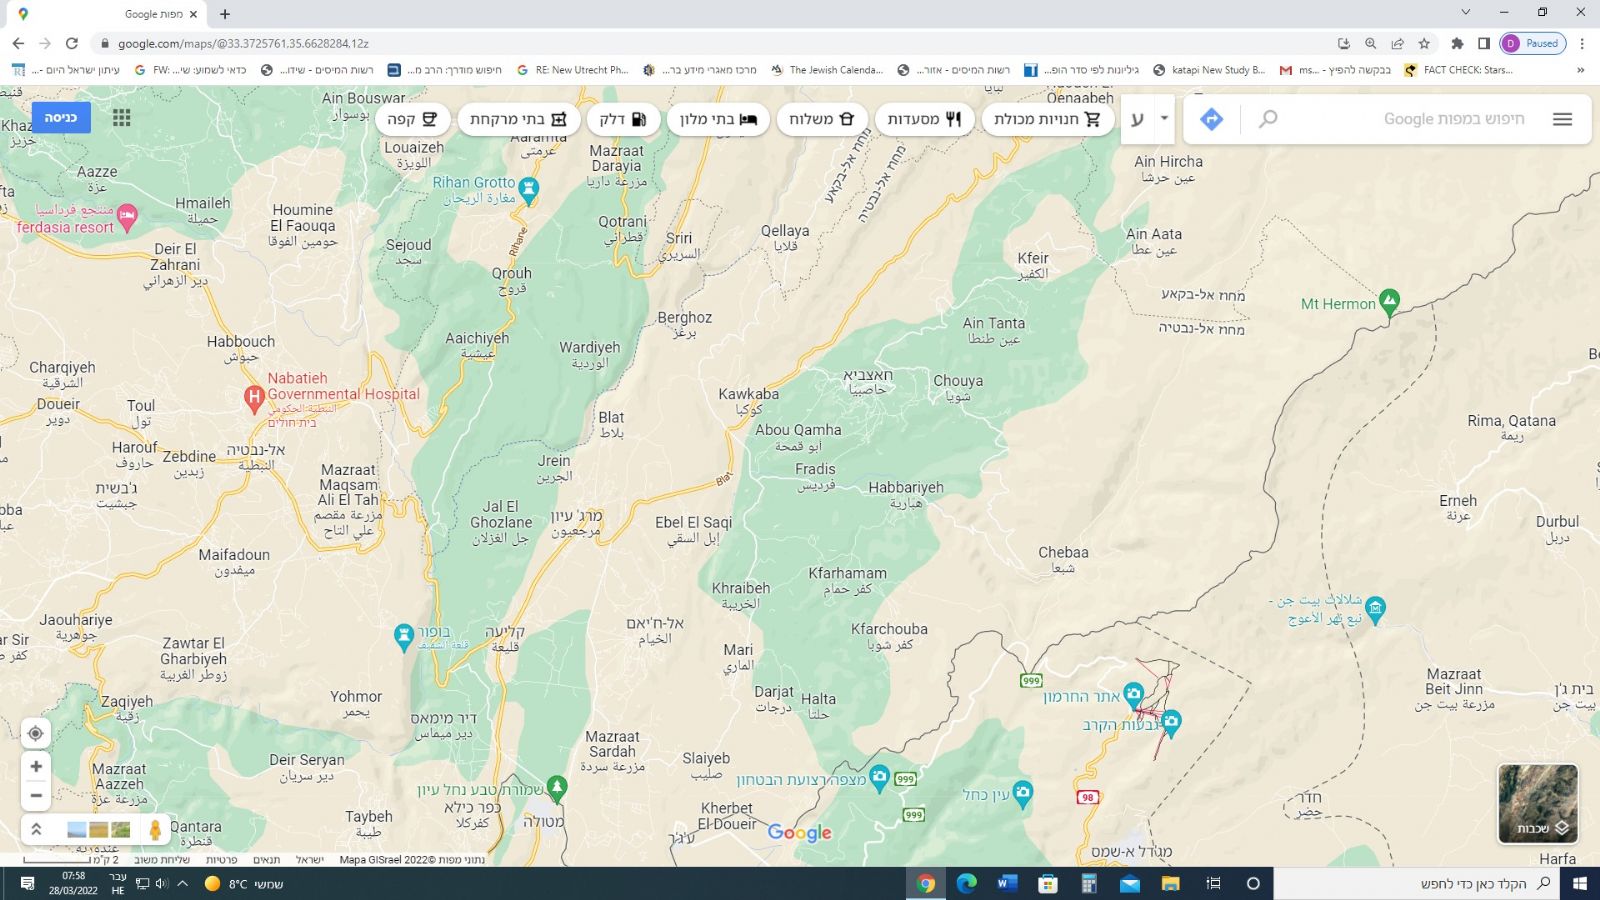Select the בתי מרקחת pharmacies chip

tap(518, 119)
